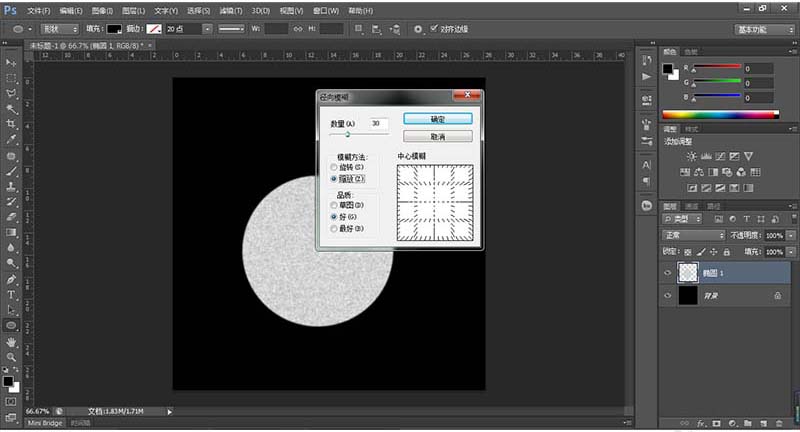Select the Rectangular Marquee tool

pyautogui.click(x=11, y=77)
